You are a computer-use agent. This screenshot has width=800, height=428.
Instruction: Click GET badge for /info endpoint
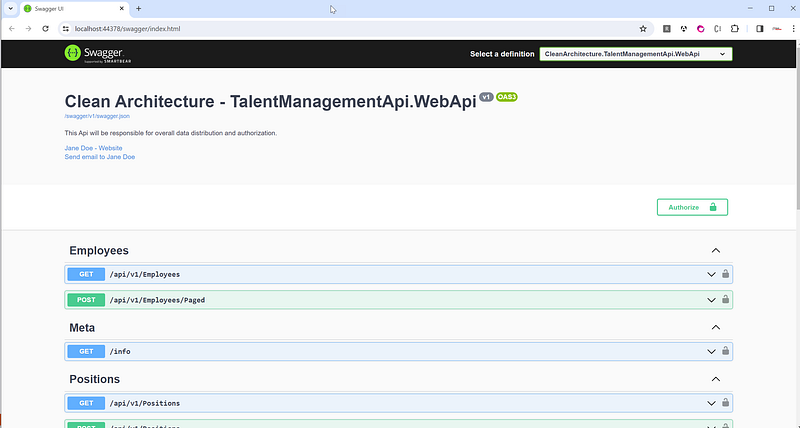tap(86, 351)
